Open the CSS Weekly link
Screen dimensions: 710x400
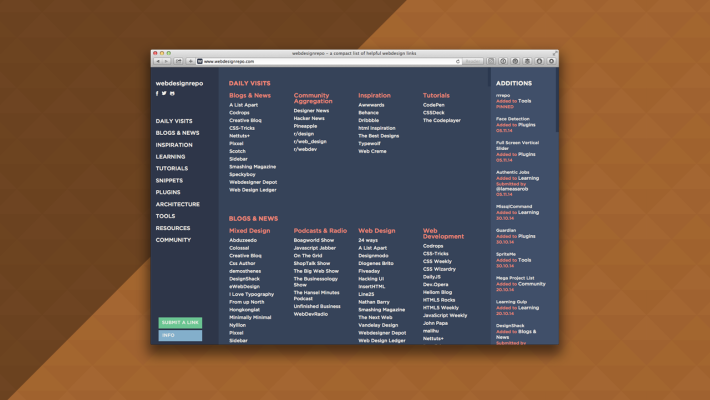click(x=437, y=261)
